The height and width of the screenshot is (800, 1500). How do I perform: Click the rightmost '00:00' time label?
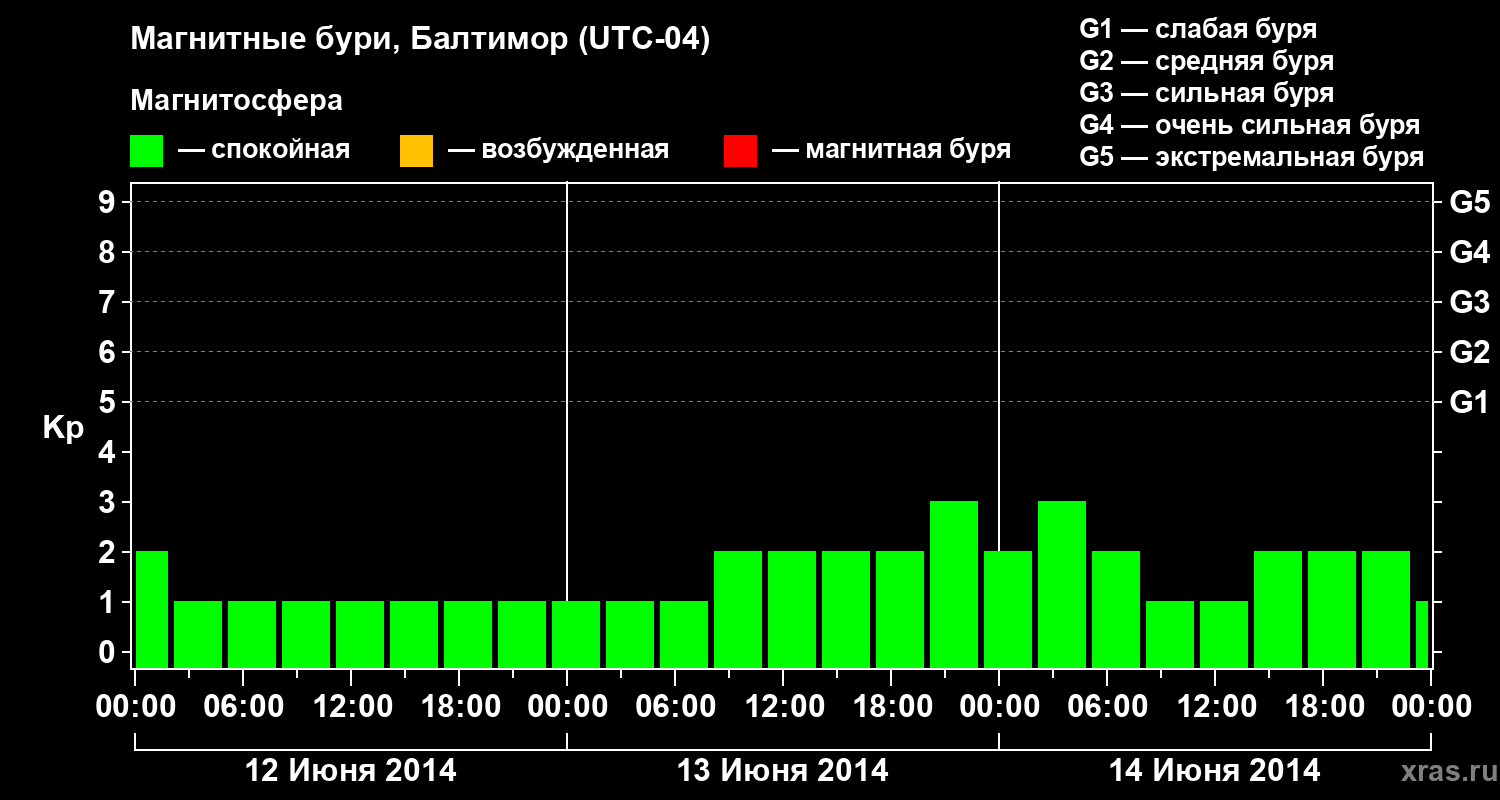[x=1431, y=707]
